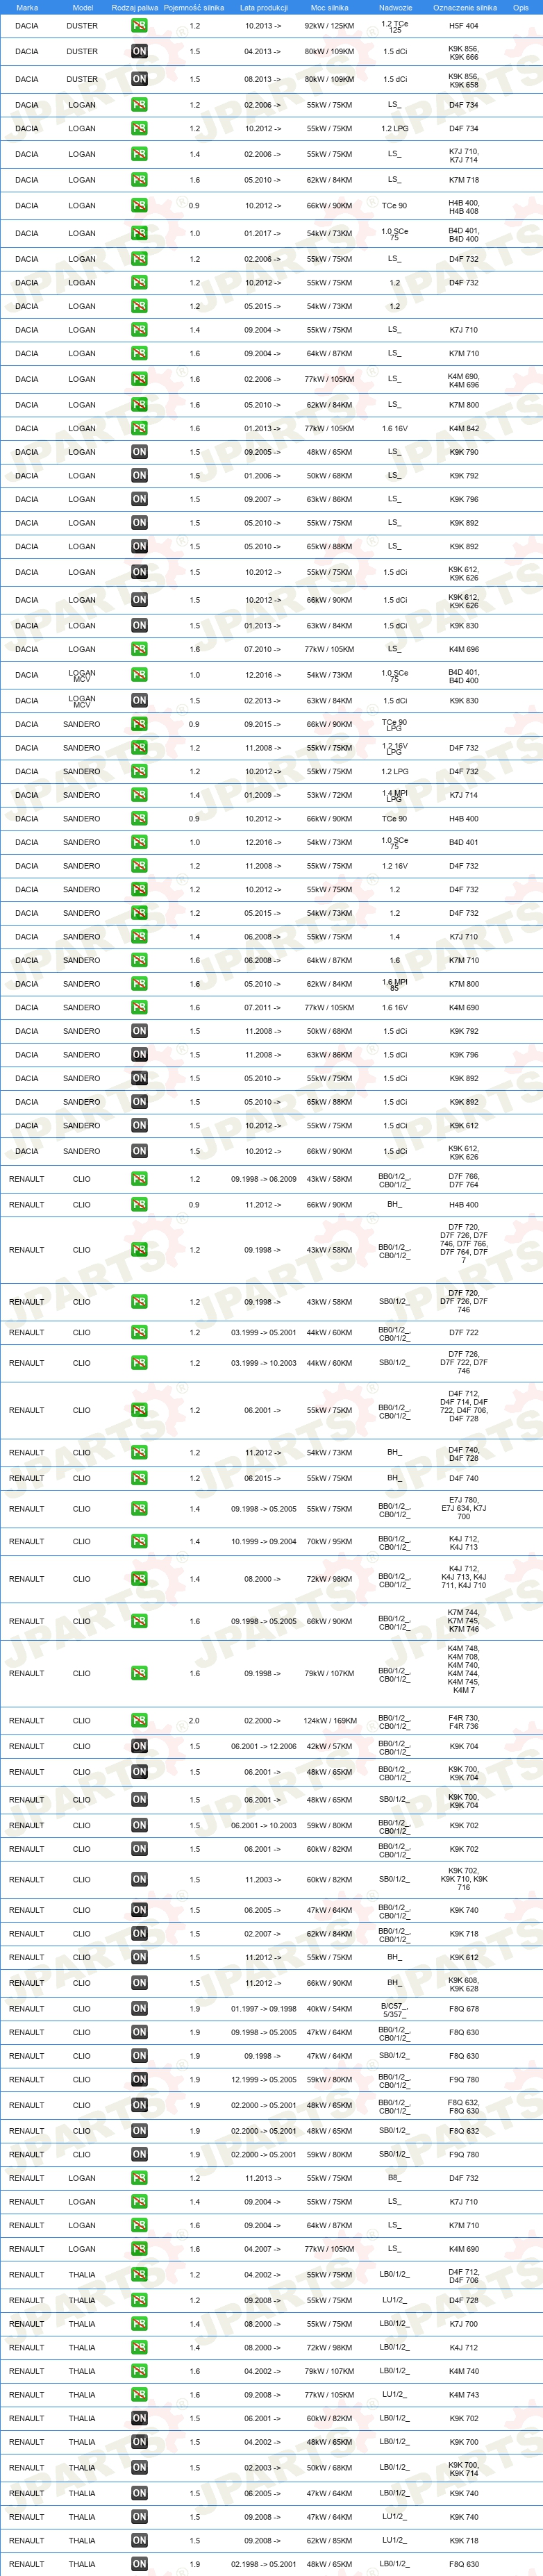Click the 06.2001 -> 12.2006 production date cell
The width and height of the screenshot is (543, 2576).
pyautogui.click(x=263, y=1746)
